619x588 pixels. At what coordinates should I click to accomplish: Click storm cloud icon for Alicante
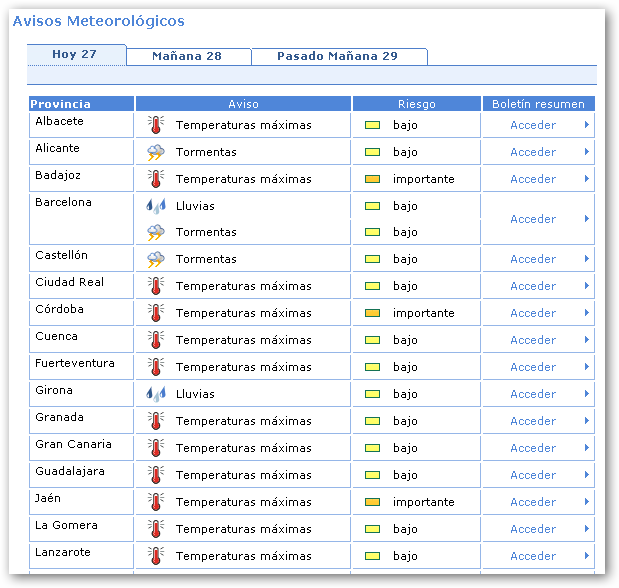[x=156, y=152]
